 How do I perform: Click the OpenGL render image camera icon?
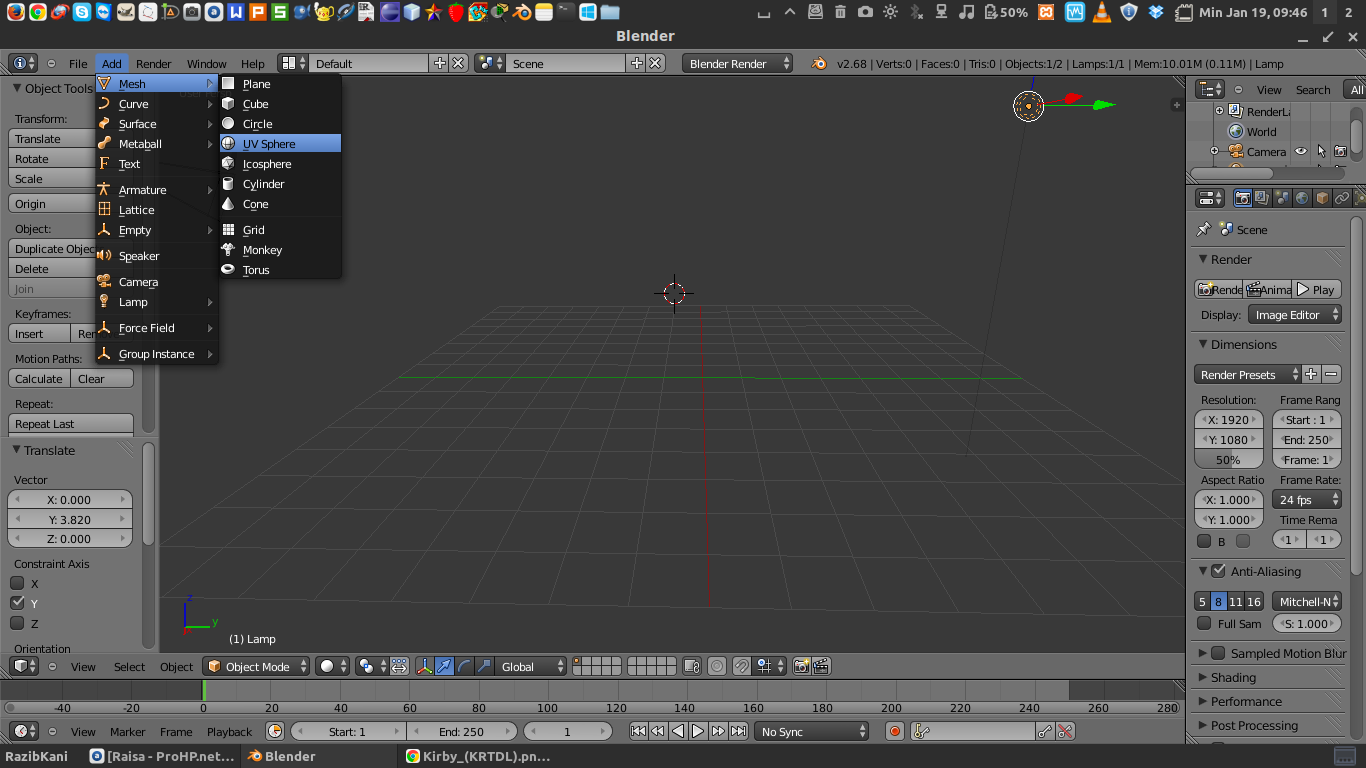pos(801,666)
